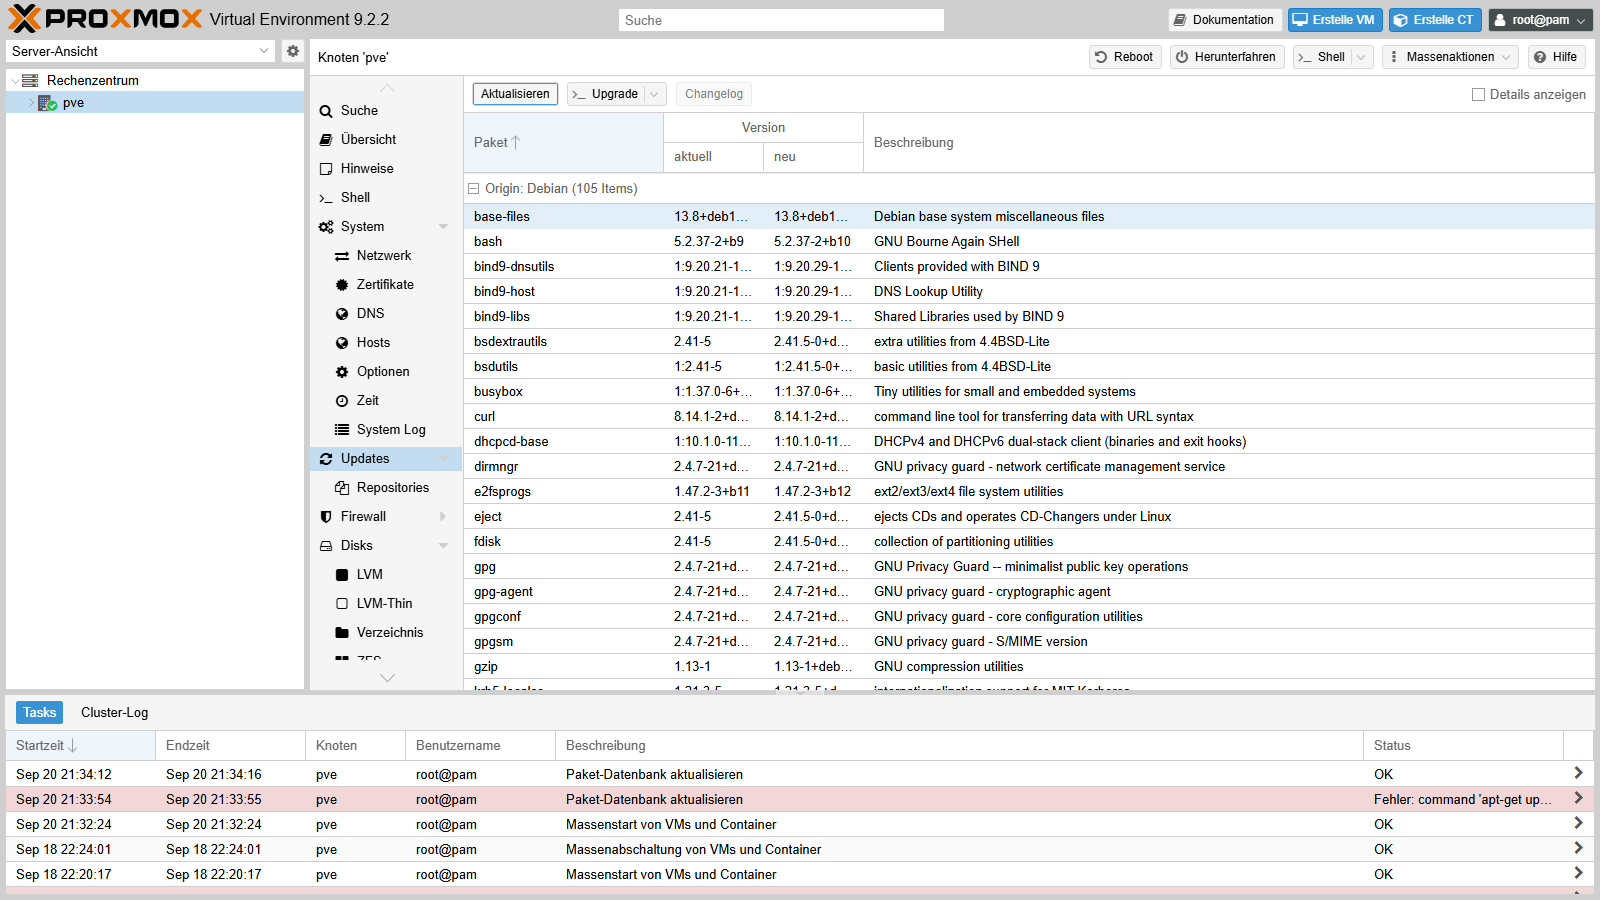Sort tasks by Status column header
1600x900 pixels.
[1463, 746]
